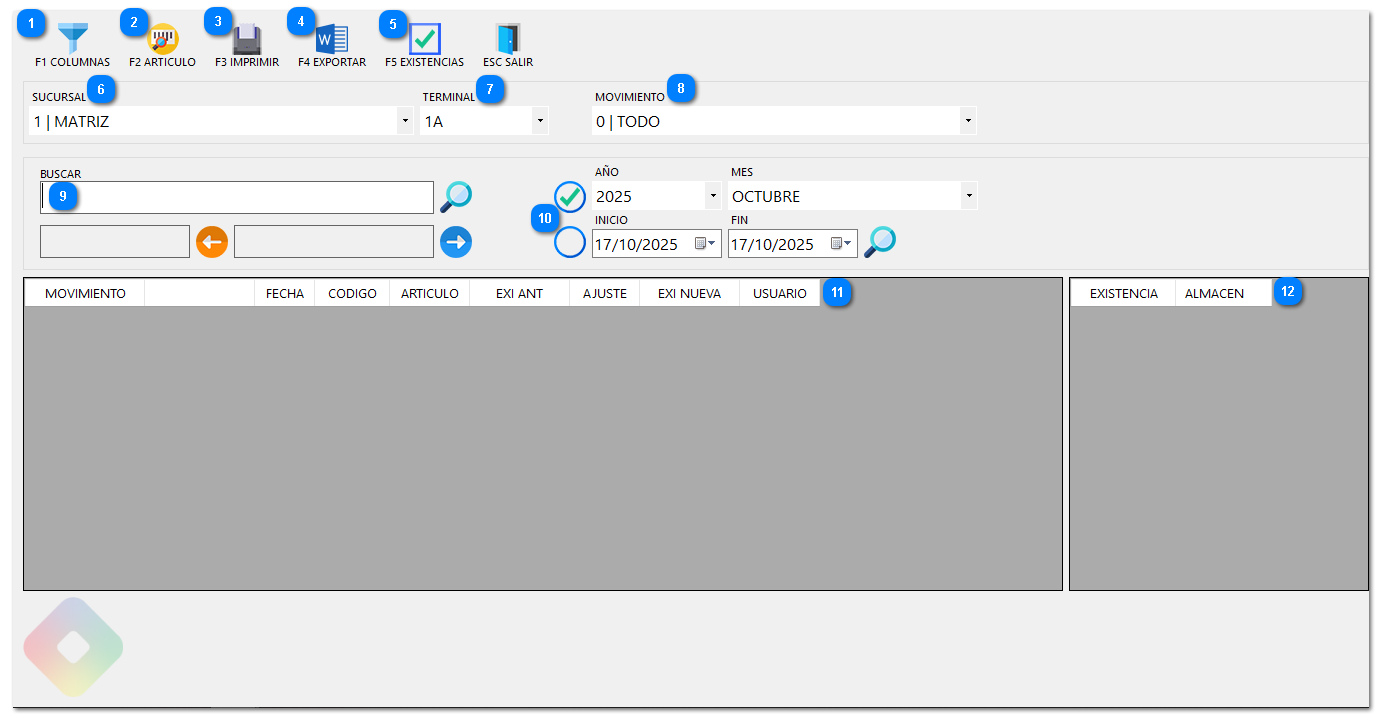1378x717 pixels.
Task: Exit using the ESC Salir door icon
Action: coord(508,40)
